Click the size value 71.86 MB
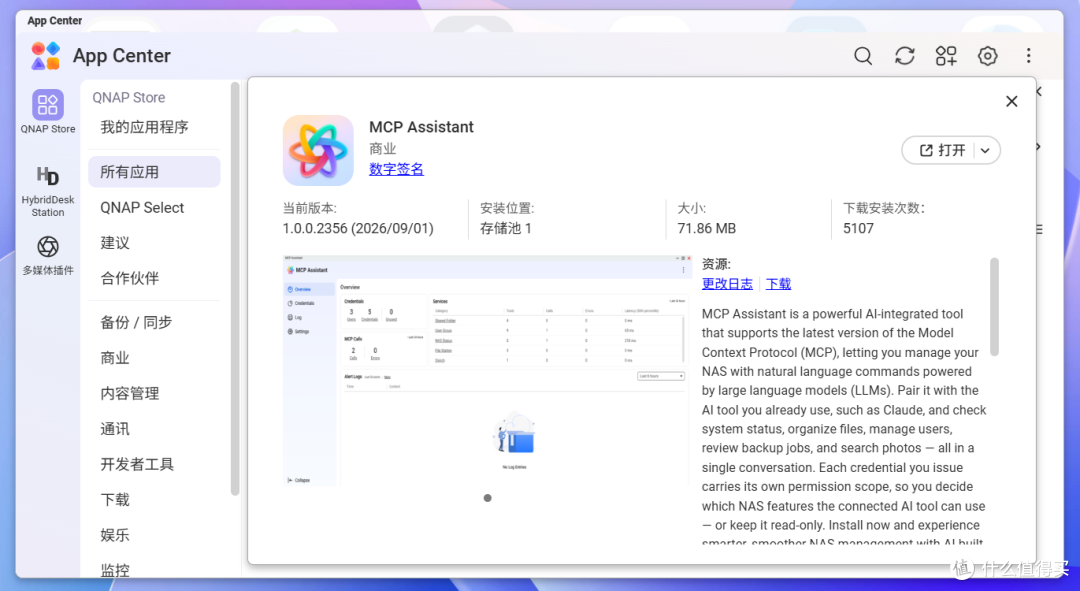 pyautogui.click(x=707, y=229)
